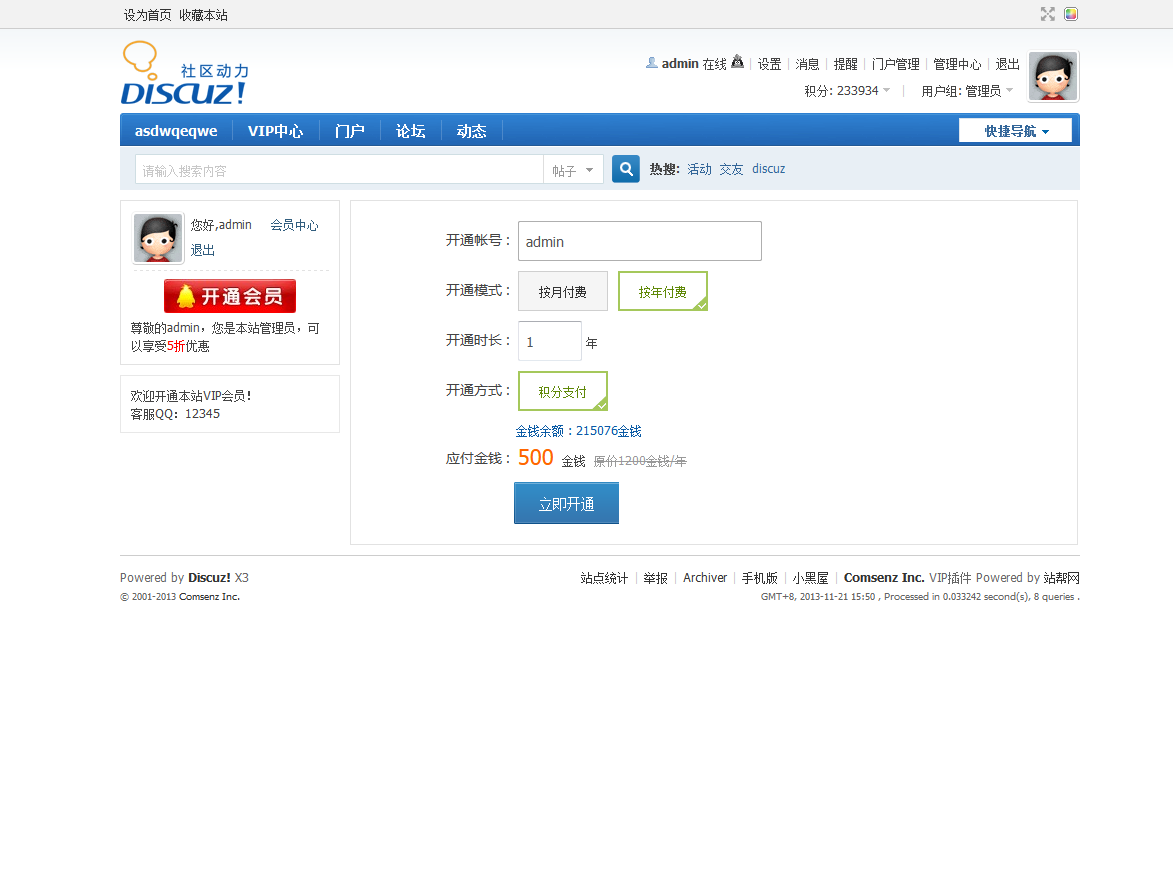Open the asdwqeqwe nav tab

click(x=176, y=131)
